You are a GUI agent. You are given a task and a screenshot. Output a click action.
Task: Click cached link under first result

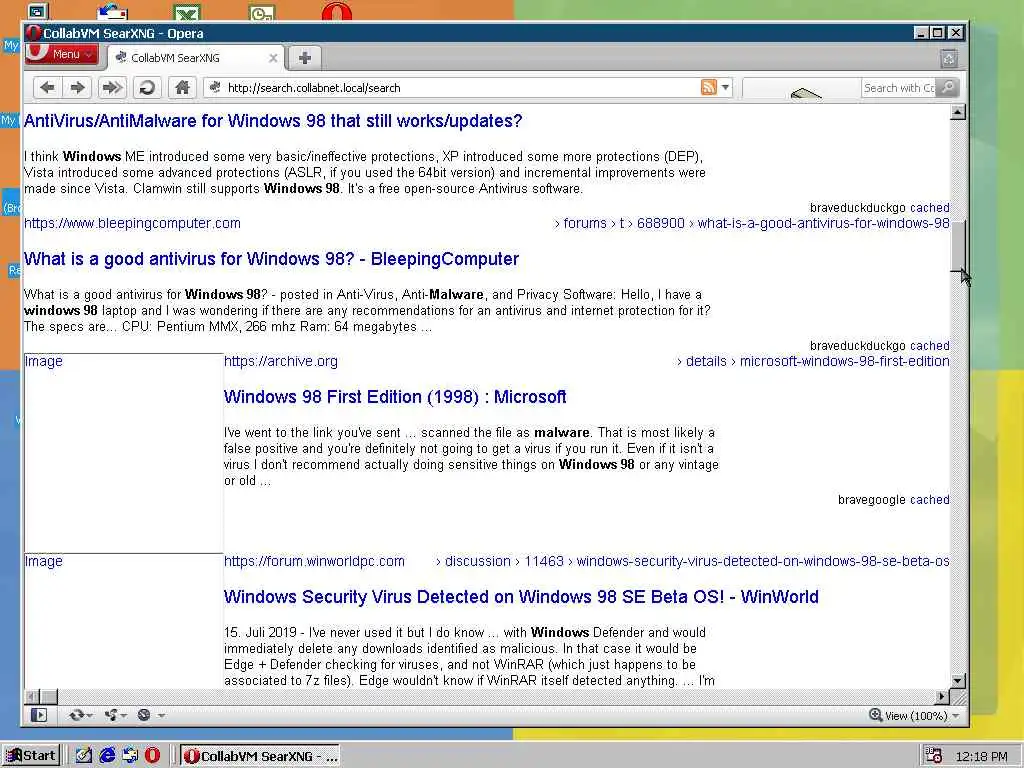[x=929, y=208]
